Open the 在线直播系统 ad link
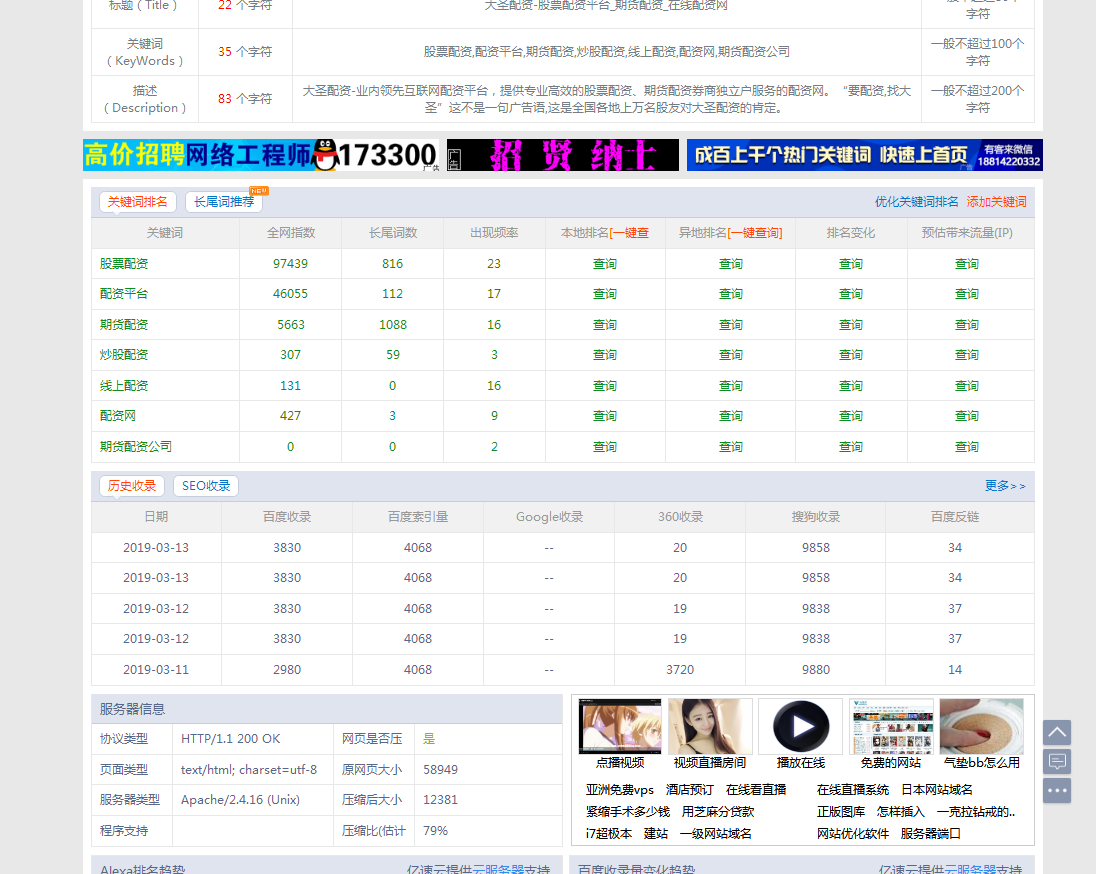Viewport: 1096px width, 874px height. pyautogui.click(x=853, y=789)
